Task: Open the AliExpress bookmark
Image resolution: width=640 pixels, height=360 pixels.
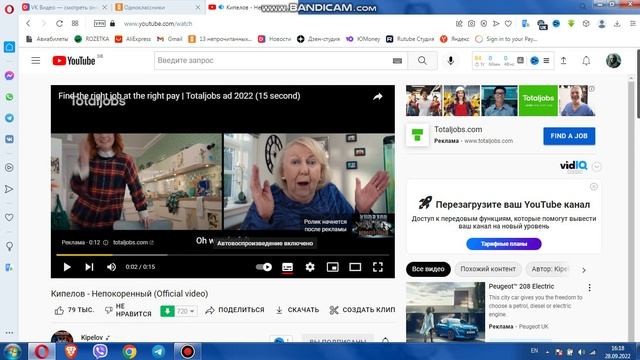Action: [133, 39]
